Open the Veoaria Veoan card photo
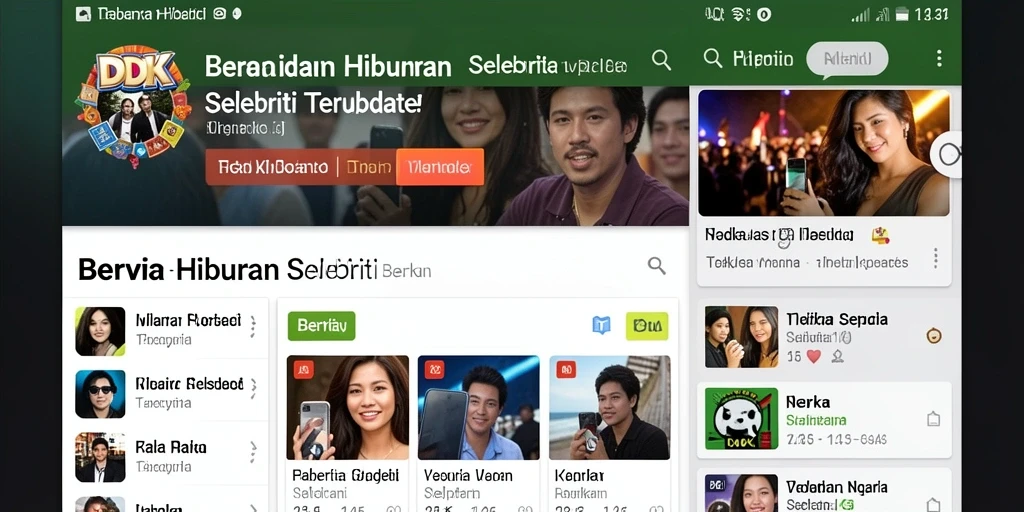 tap(479, 408)
